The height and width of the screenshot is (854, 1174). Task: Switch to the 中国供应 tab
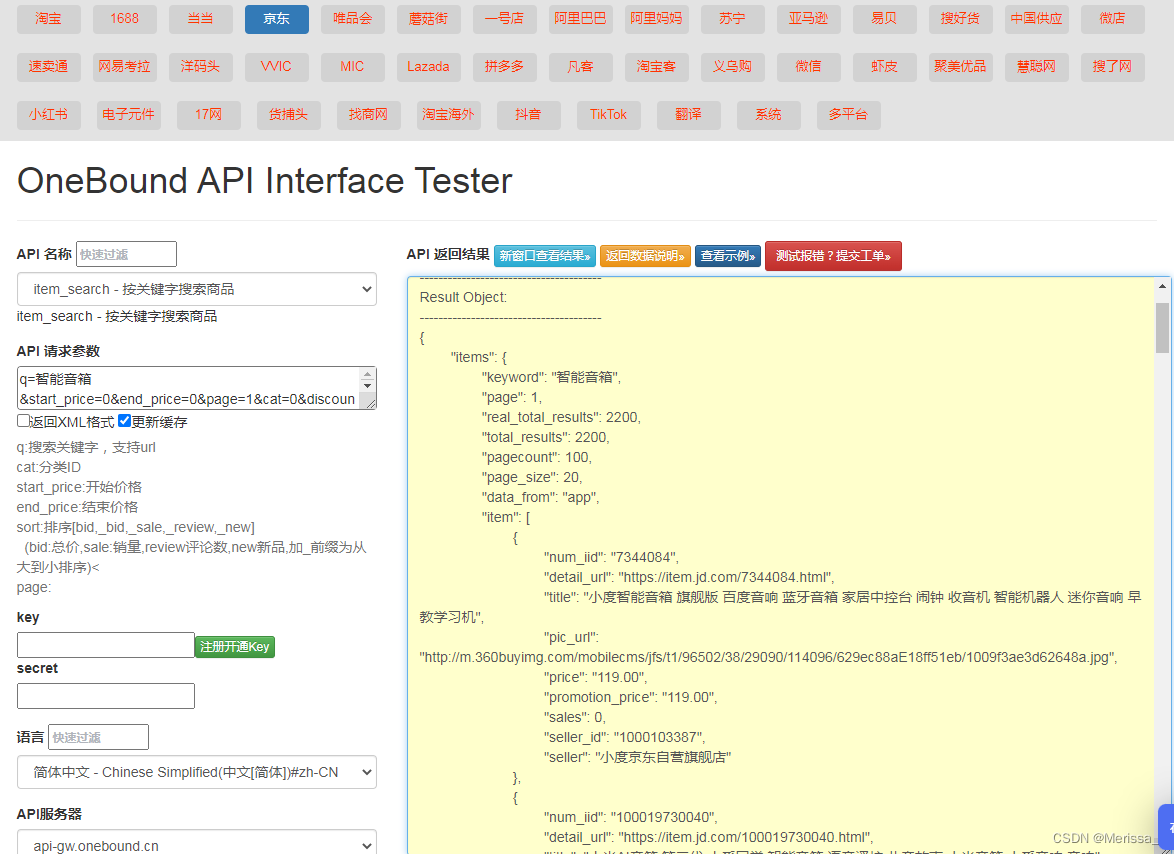click(x=1036, y=19)
